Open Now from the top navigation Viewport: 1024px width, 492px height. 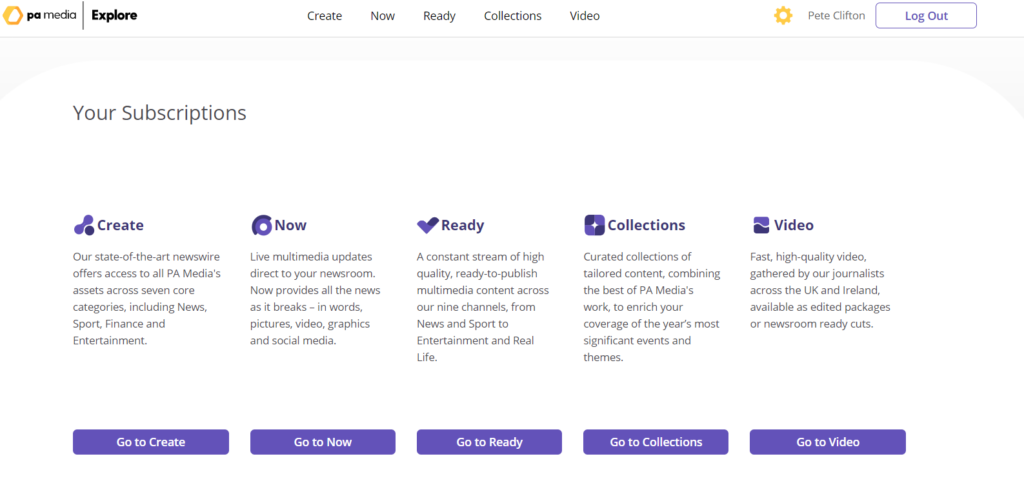pos(382,16)
